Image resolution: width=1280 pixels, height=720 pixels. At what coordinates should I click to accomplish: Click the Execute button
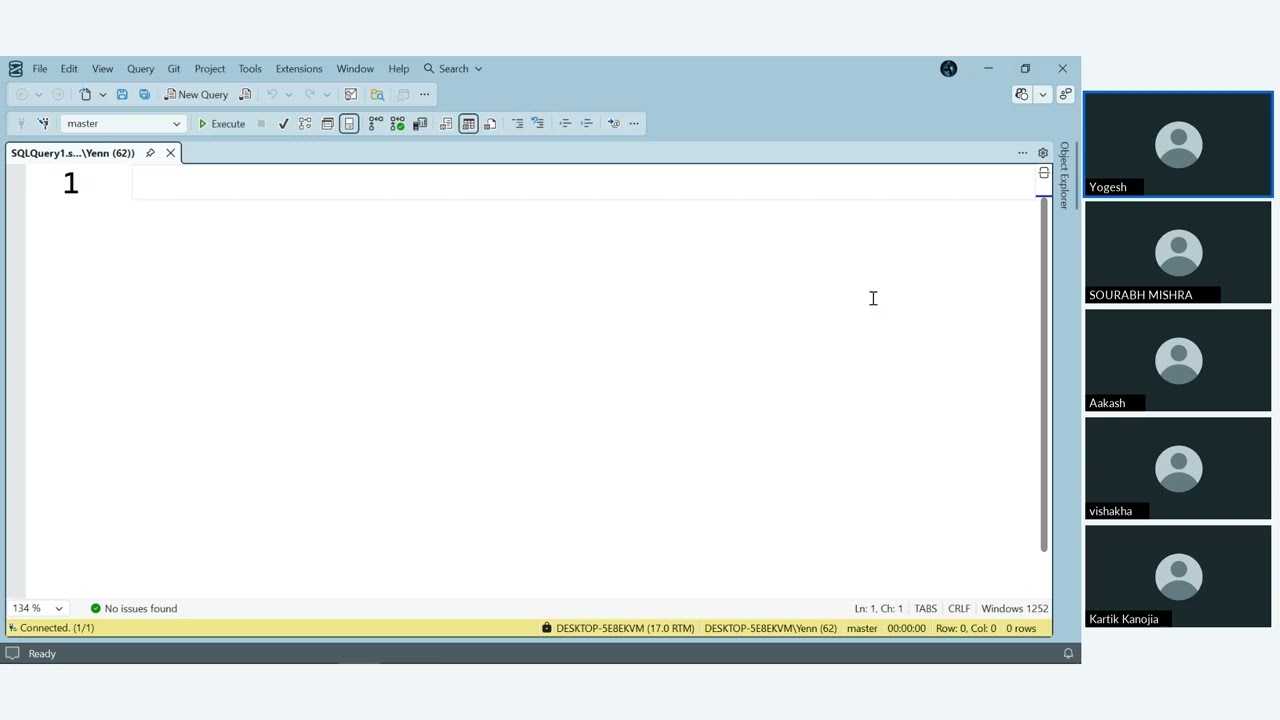(x=222, y=123)
